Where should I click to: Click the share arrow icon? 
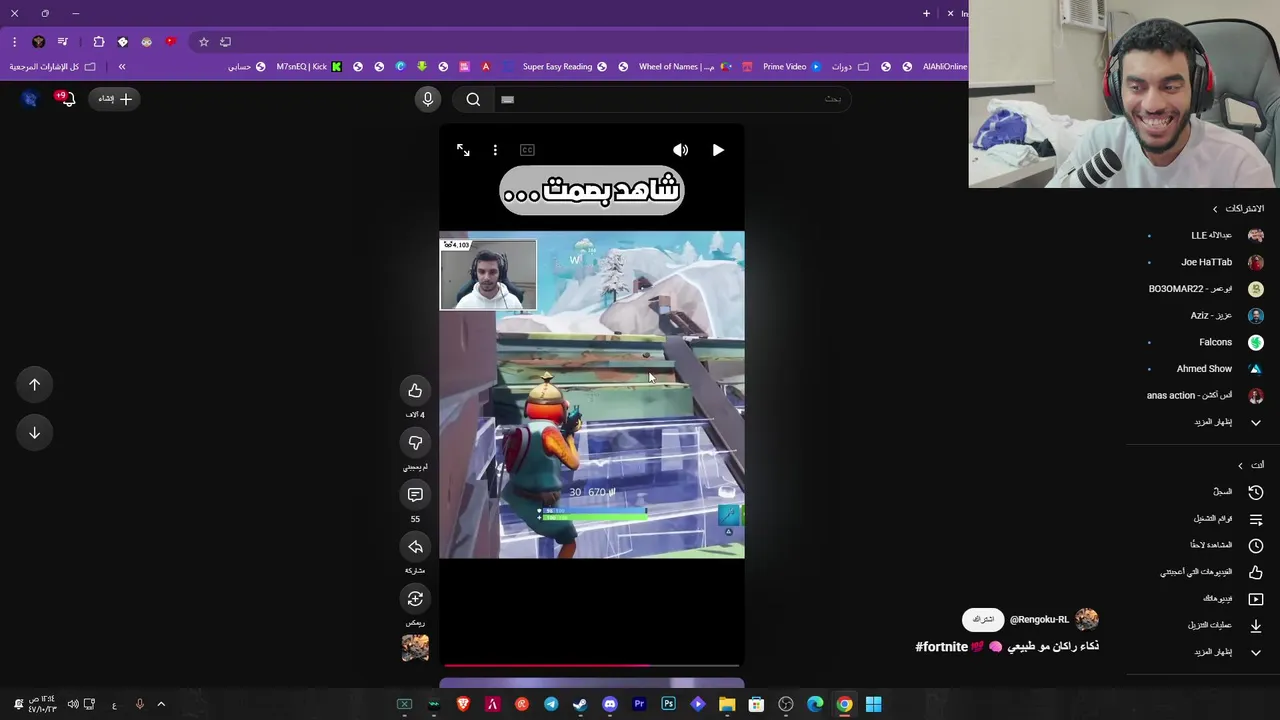(415, 547)
